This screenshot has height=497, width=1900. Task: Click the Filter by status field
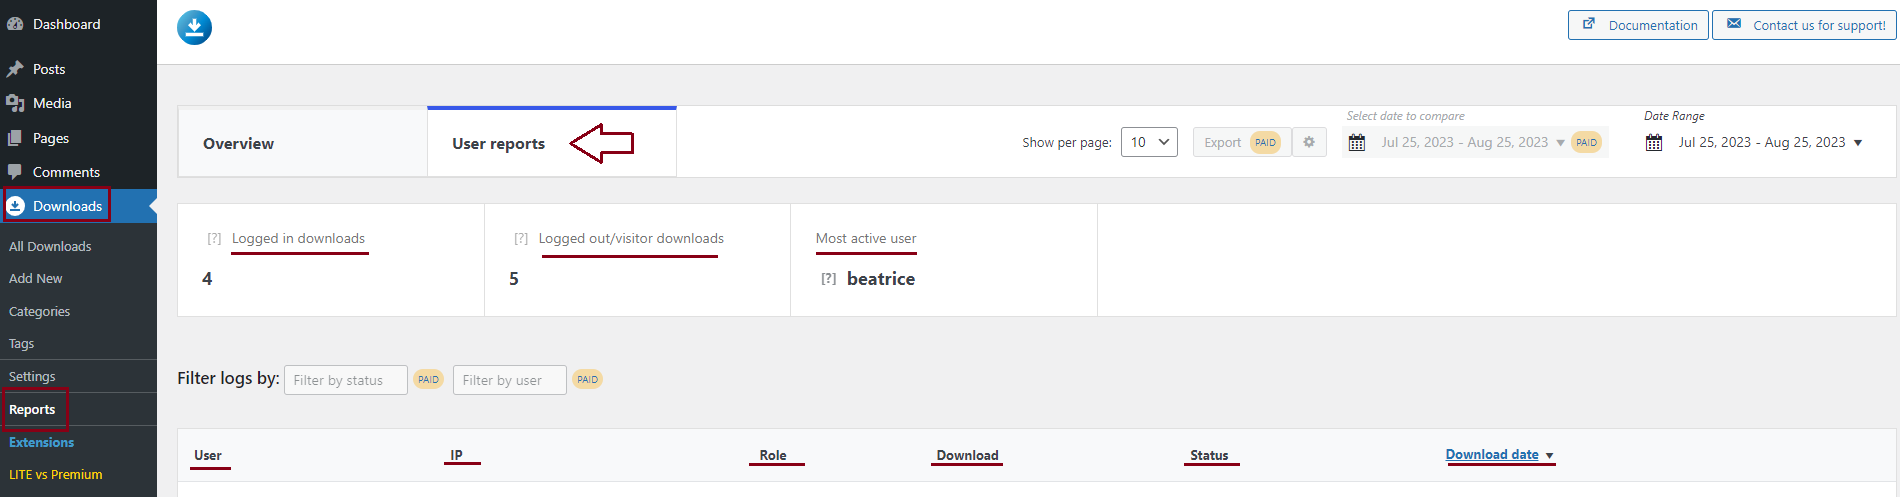(x=346, y=380)
